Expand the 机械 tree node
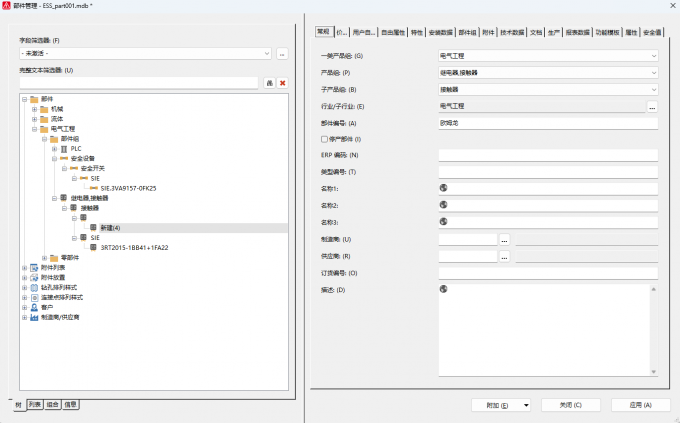680x423 pixels. (x=34, y=109)
